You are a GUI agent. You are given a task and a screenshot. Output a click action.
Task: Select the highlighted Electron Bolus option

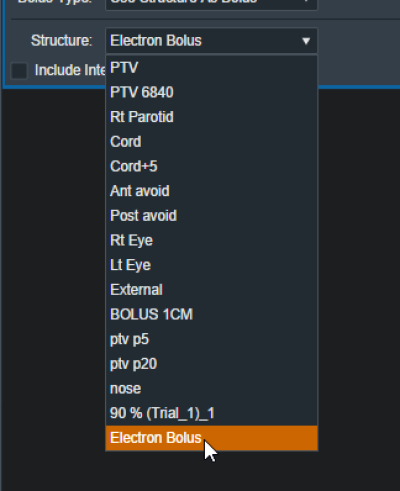tap(212, 438)
